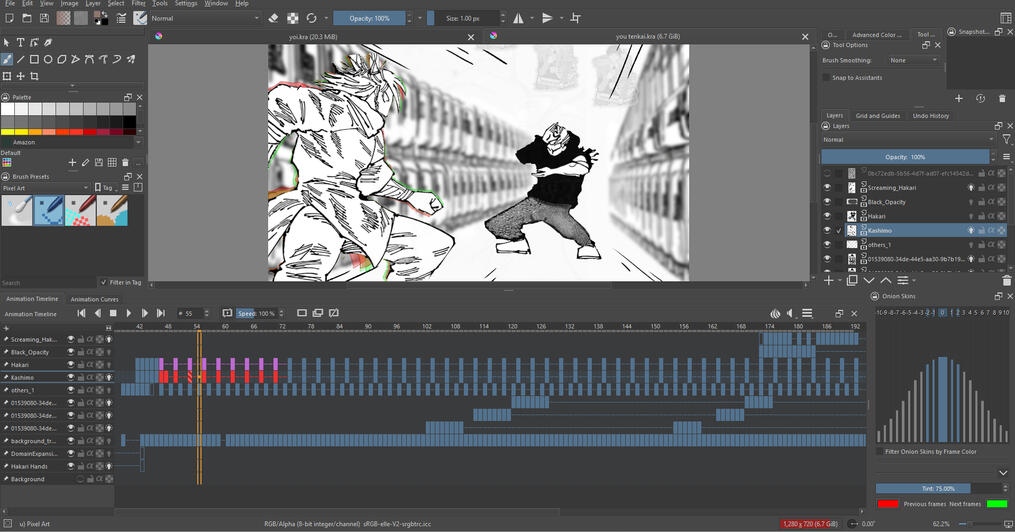Activate the Crop tool
The image size is (1015, 532).
tap(35, 76)
